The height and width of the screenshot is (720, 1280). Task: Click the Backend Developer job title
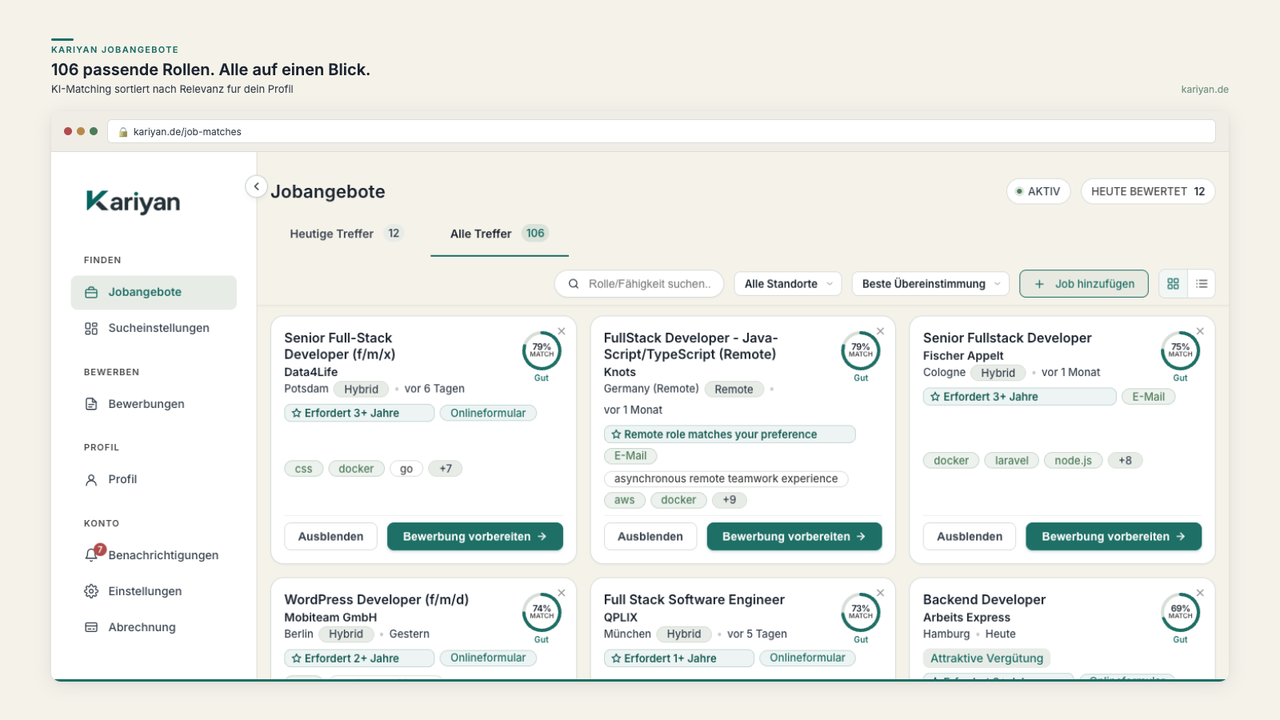click(x=984, y=600)
